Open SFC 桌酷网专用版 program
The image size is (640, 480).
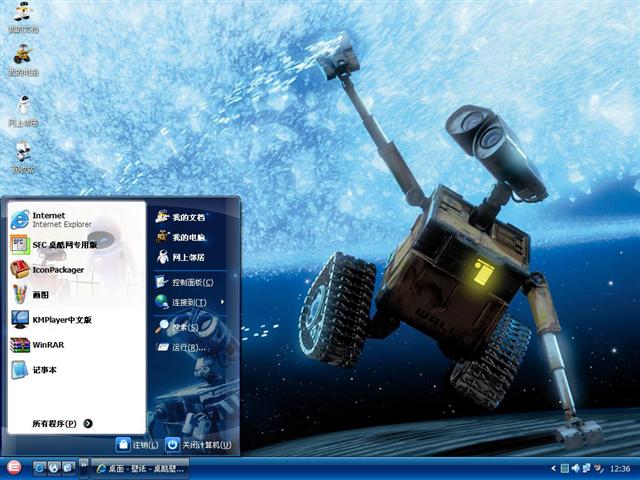pyautogui.click(x=76, y=244)
